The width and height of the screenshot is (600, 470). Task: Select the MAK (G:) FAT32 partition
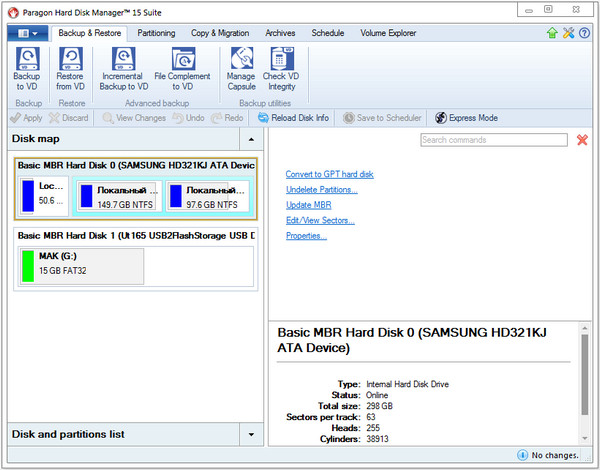(x=81, y=266)
